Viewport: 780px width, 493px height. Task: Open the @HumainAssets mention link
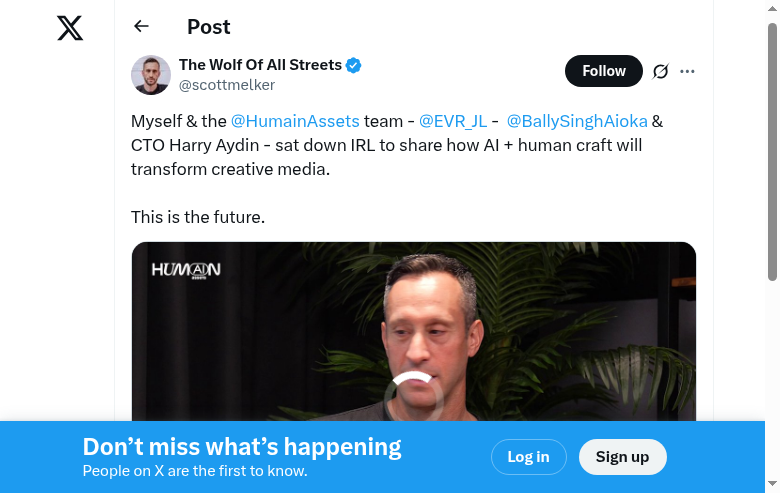pyautogui.click(x=295, y=121)
